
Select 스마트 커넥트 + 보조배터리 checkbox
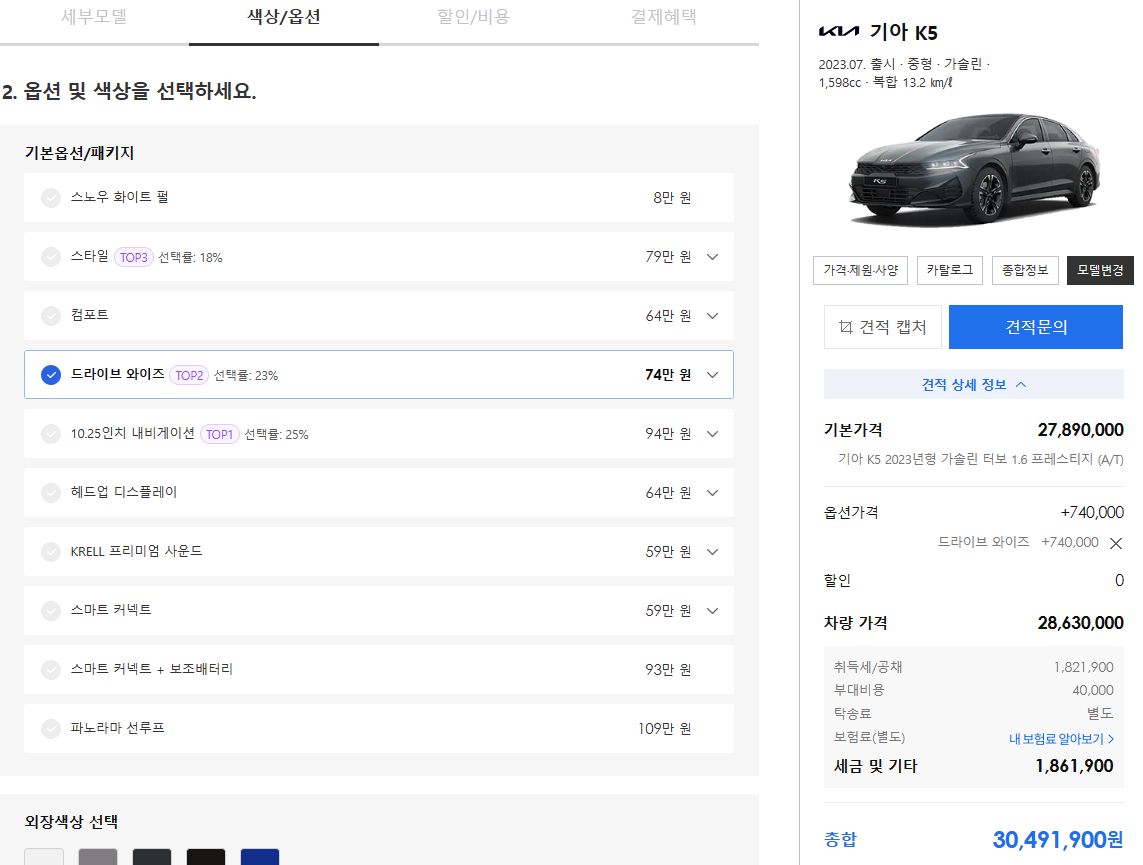(x=50, y=670)
